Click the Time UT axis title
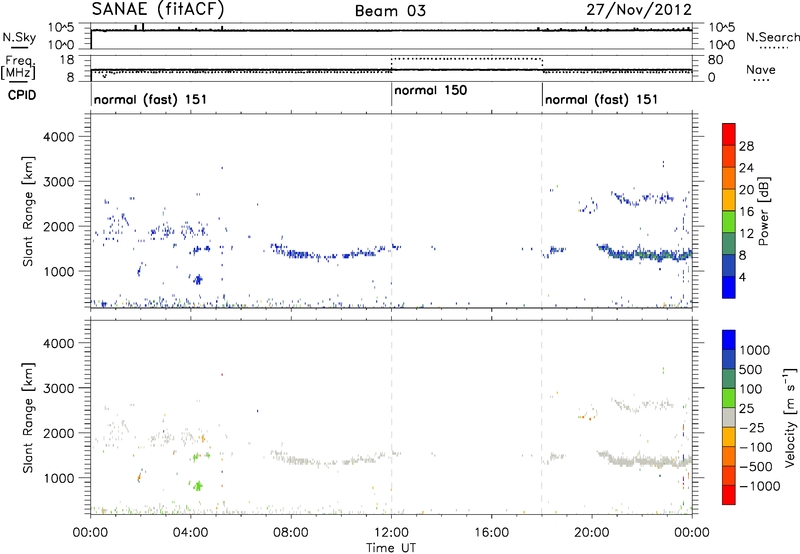This screenshot has width=800, height=554. [391, 548]
